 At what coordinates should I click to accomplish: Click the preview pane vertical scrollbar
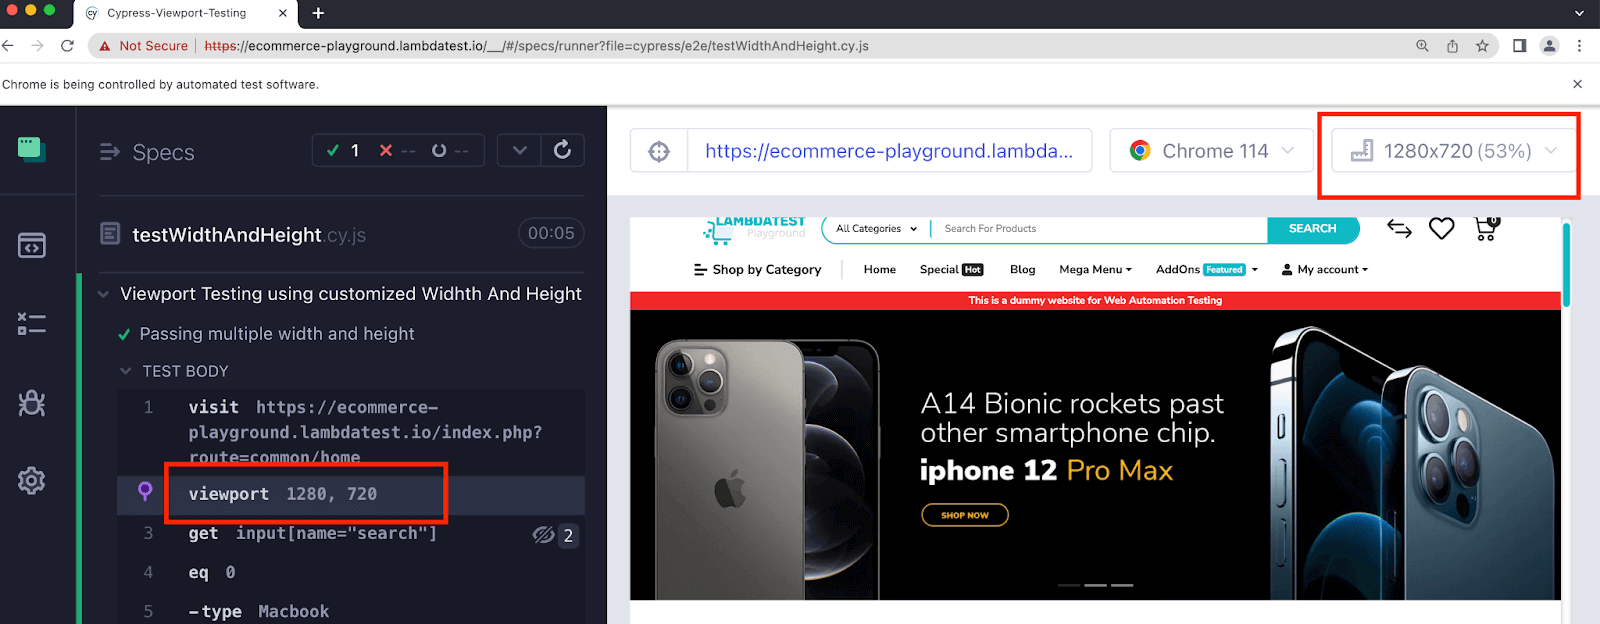point(1566,265)
